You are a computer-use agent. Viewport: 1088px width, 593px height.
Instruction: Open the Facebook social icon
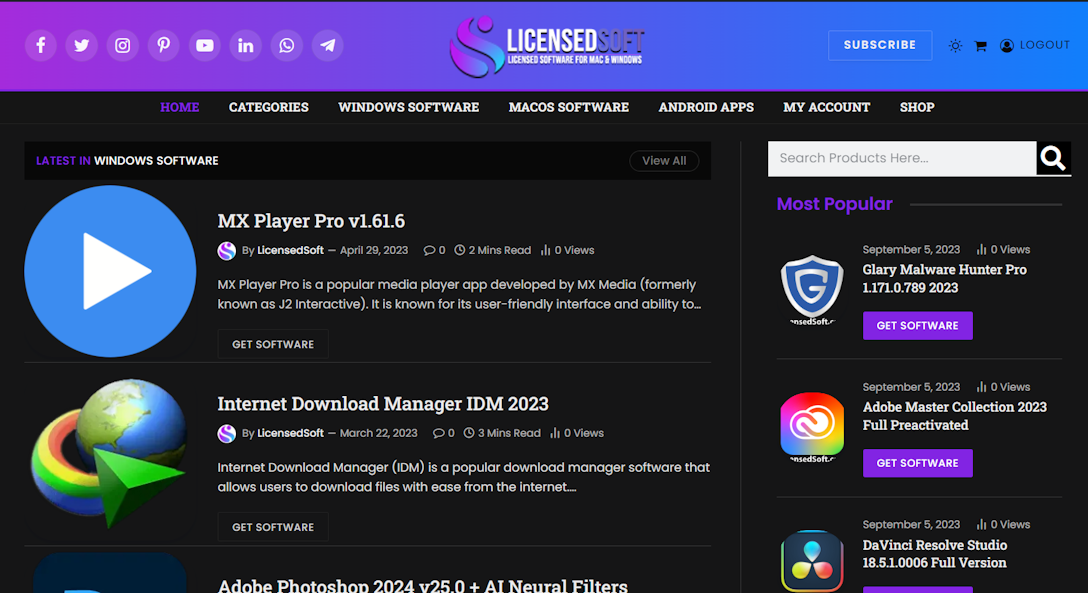click(x=41, y=45)
